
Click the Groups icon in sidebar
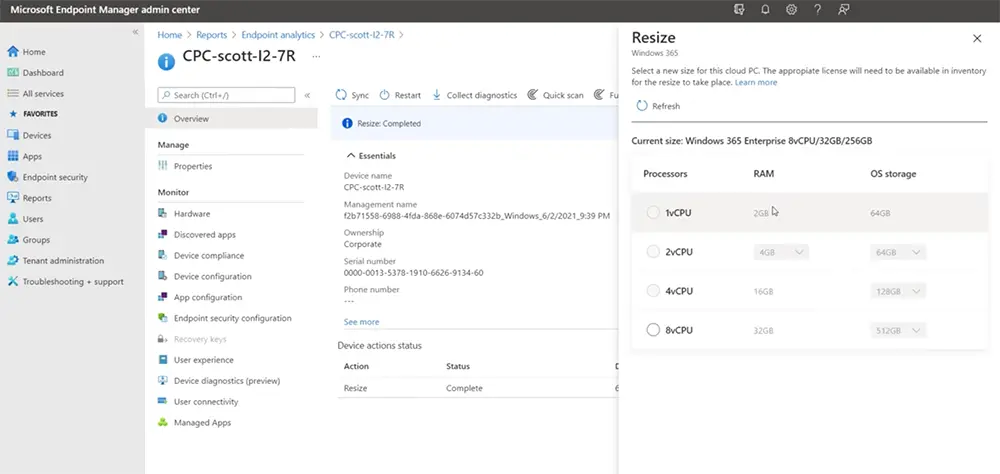tap(12, 240)
